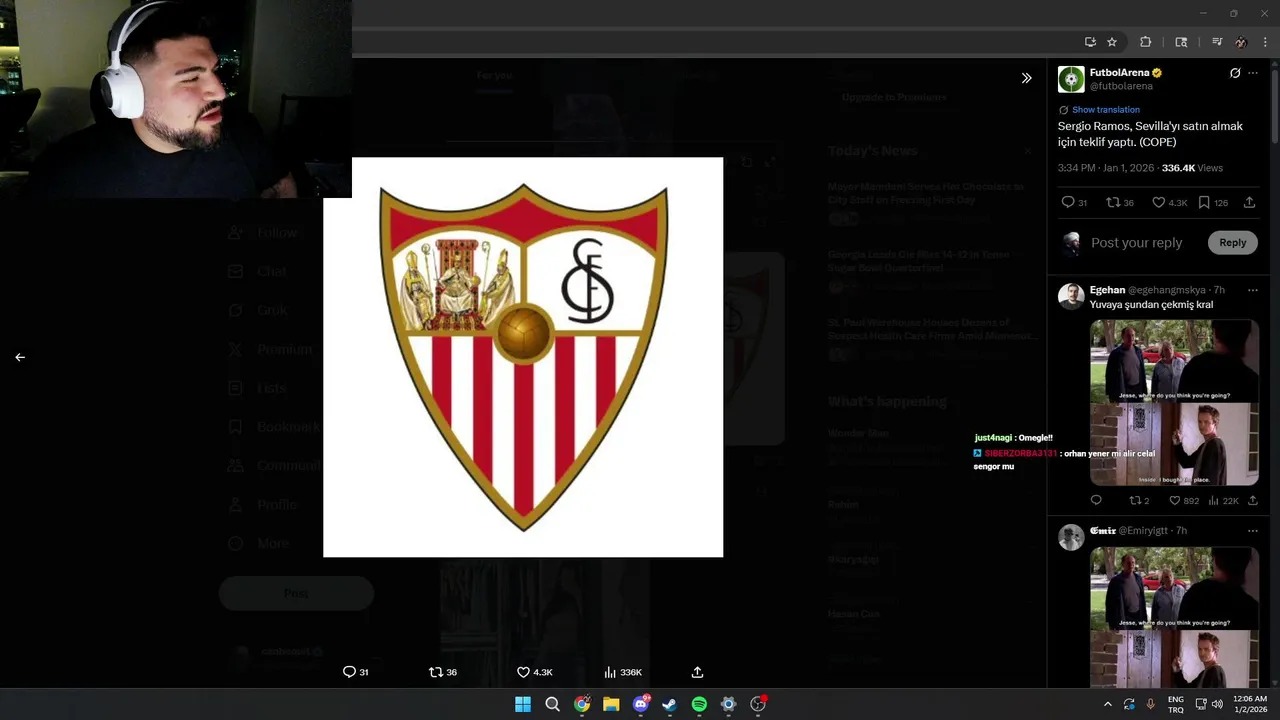Click the Grok icon on FutbolArena post
This screenshot has height=720, width=1280.
tap(1235, 73)
